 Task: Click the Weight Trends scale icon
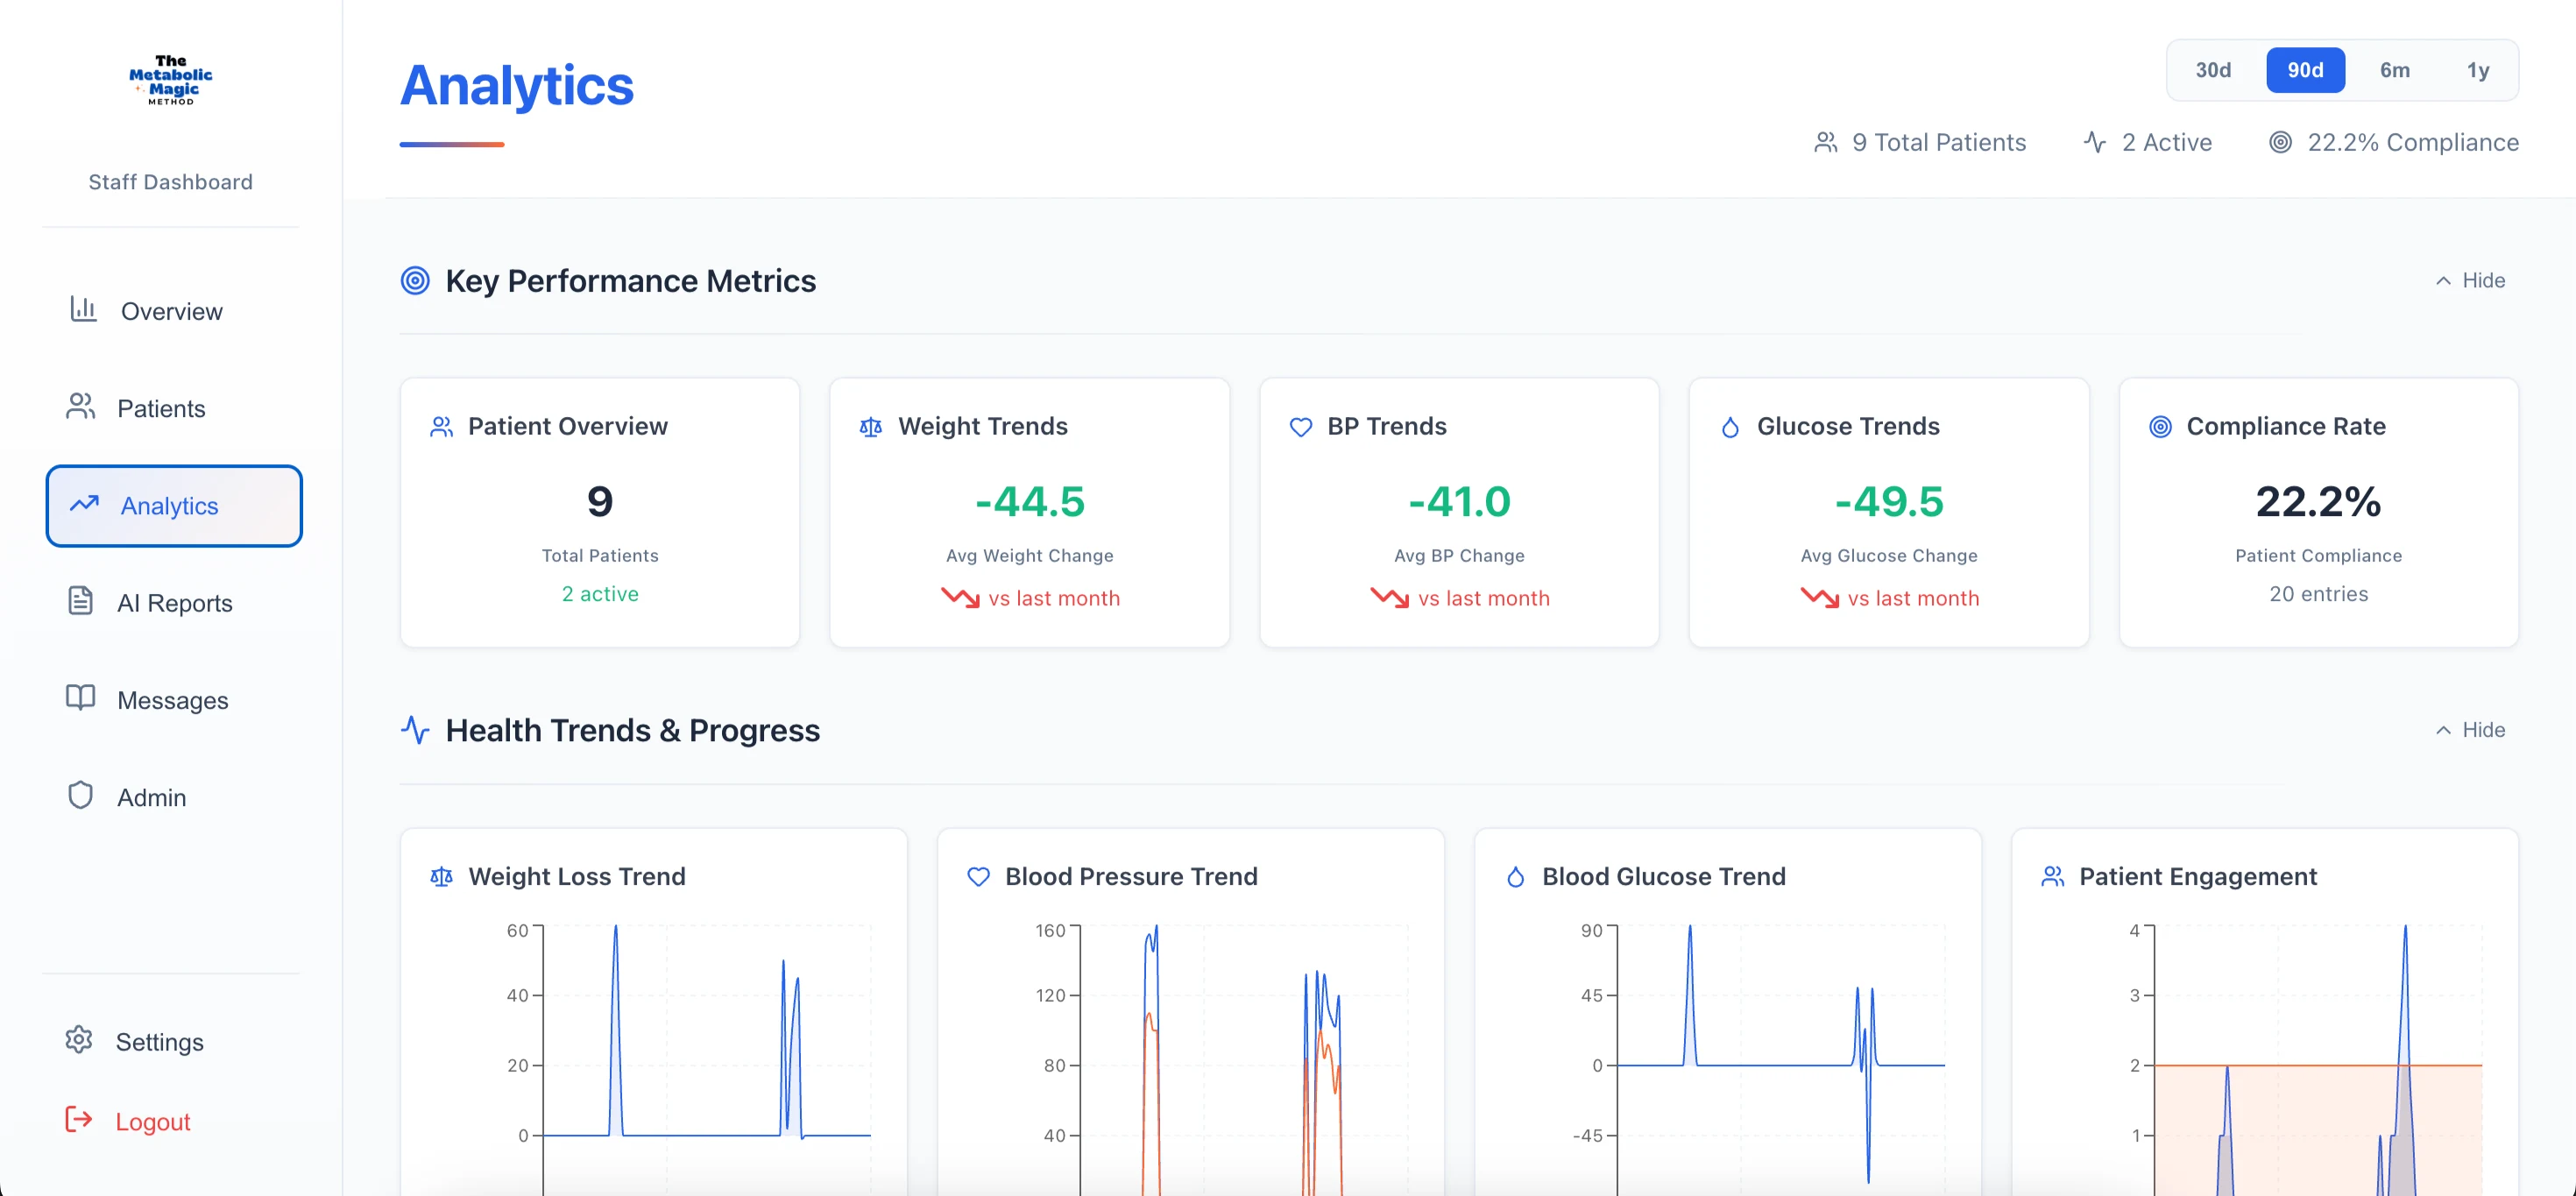point(871,427)
